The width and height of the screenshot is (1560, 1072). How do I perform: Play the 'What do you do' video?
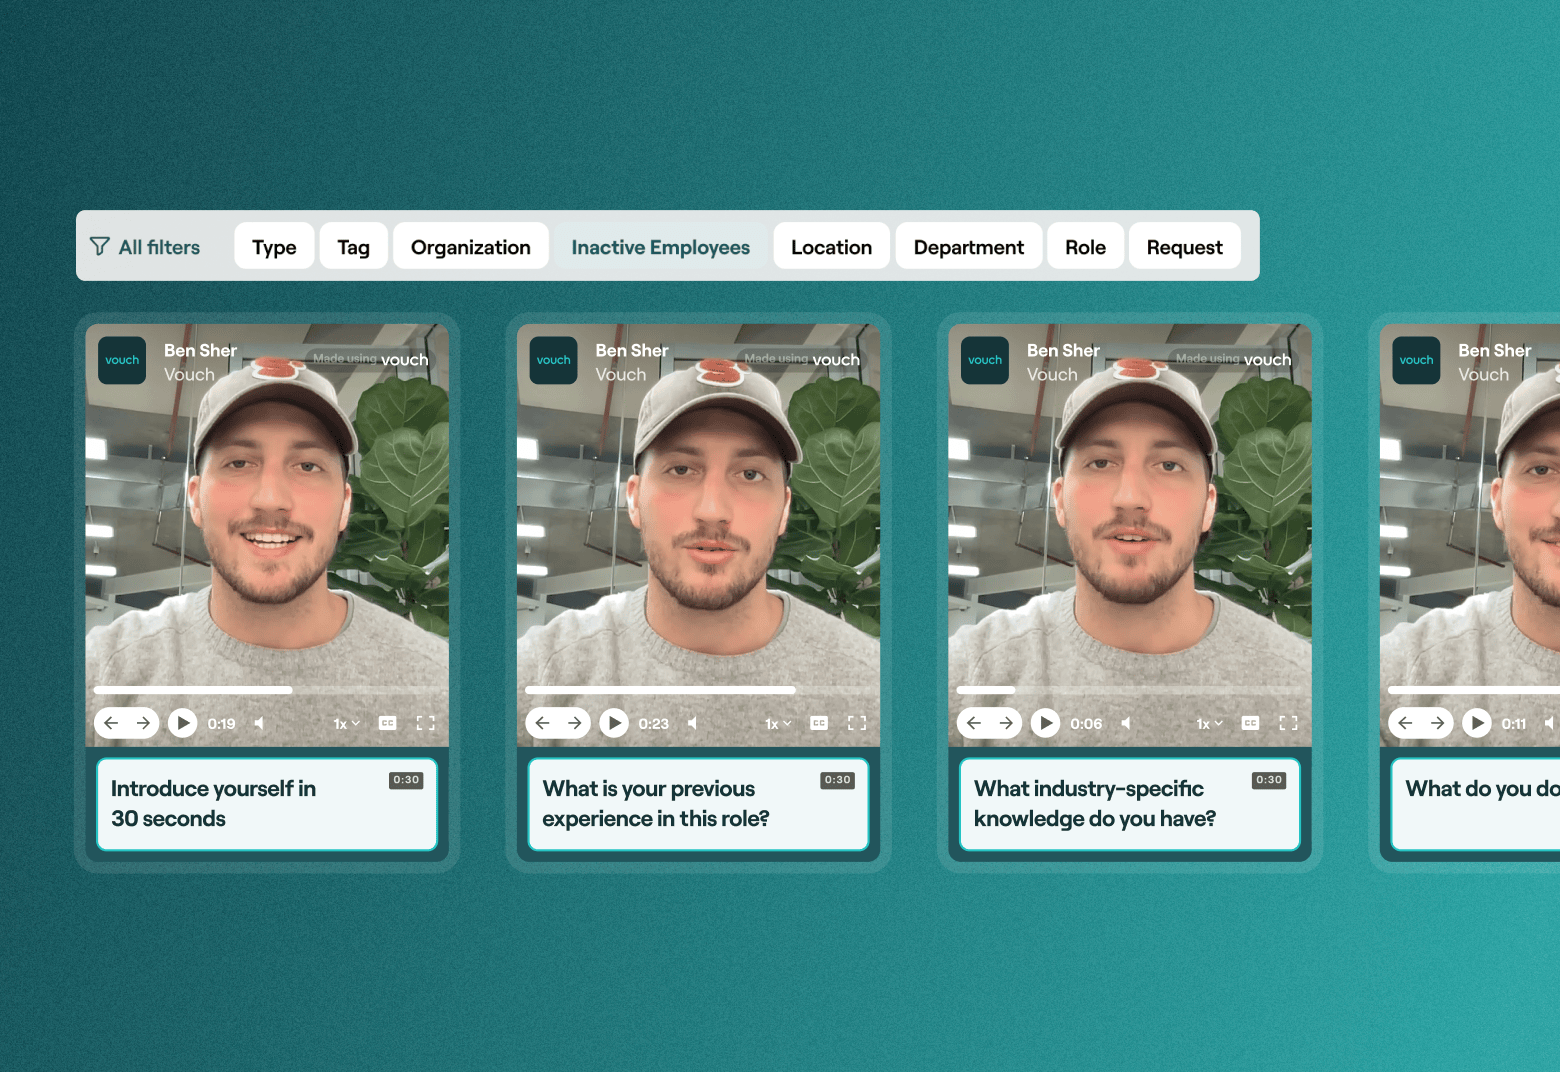click(x=1477, y=723)
